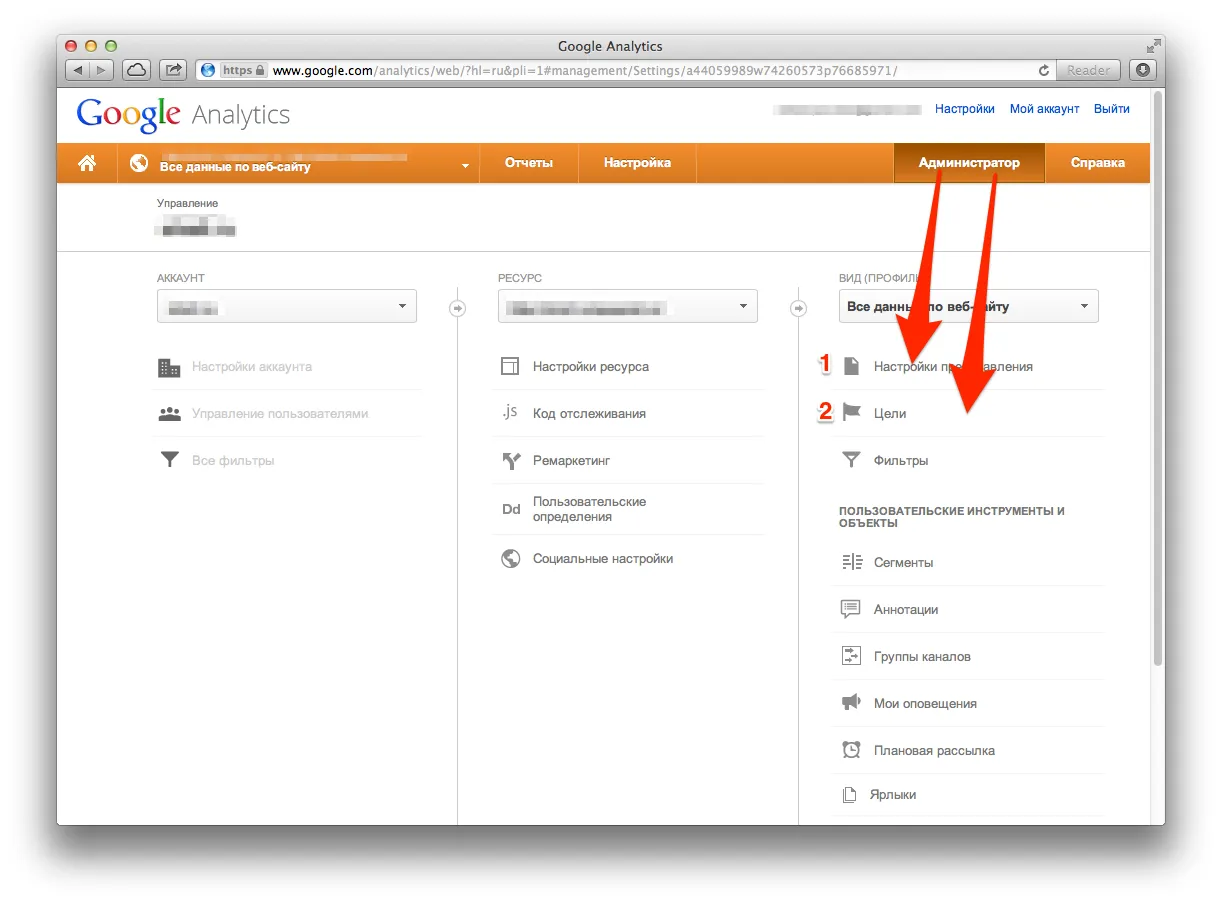Viewport: 1222px width, 904px height.
Task: Click the Safari downloads button
Action: point(1142,70)
